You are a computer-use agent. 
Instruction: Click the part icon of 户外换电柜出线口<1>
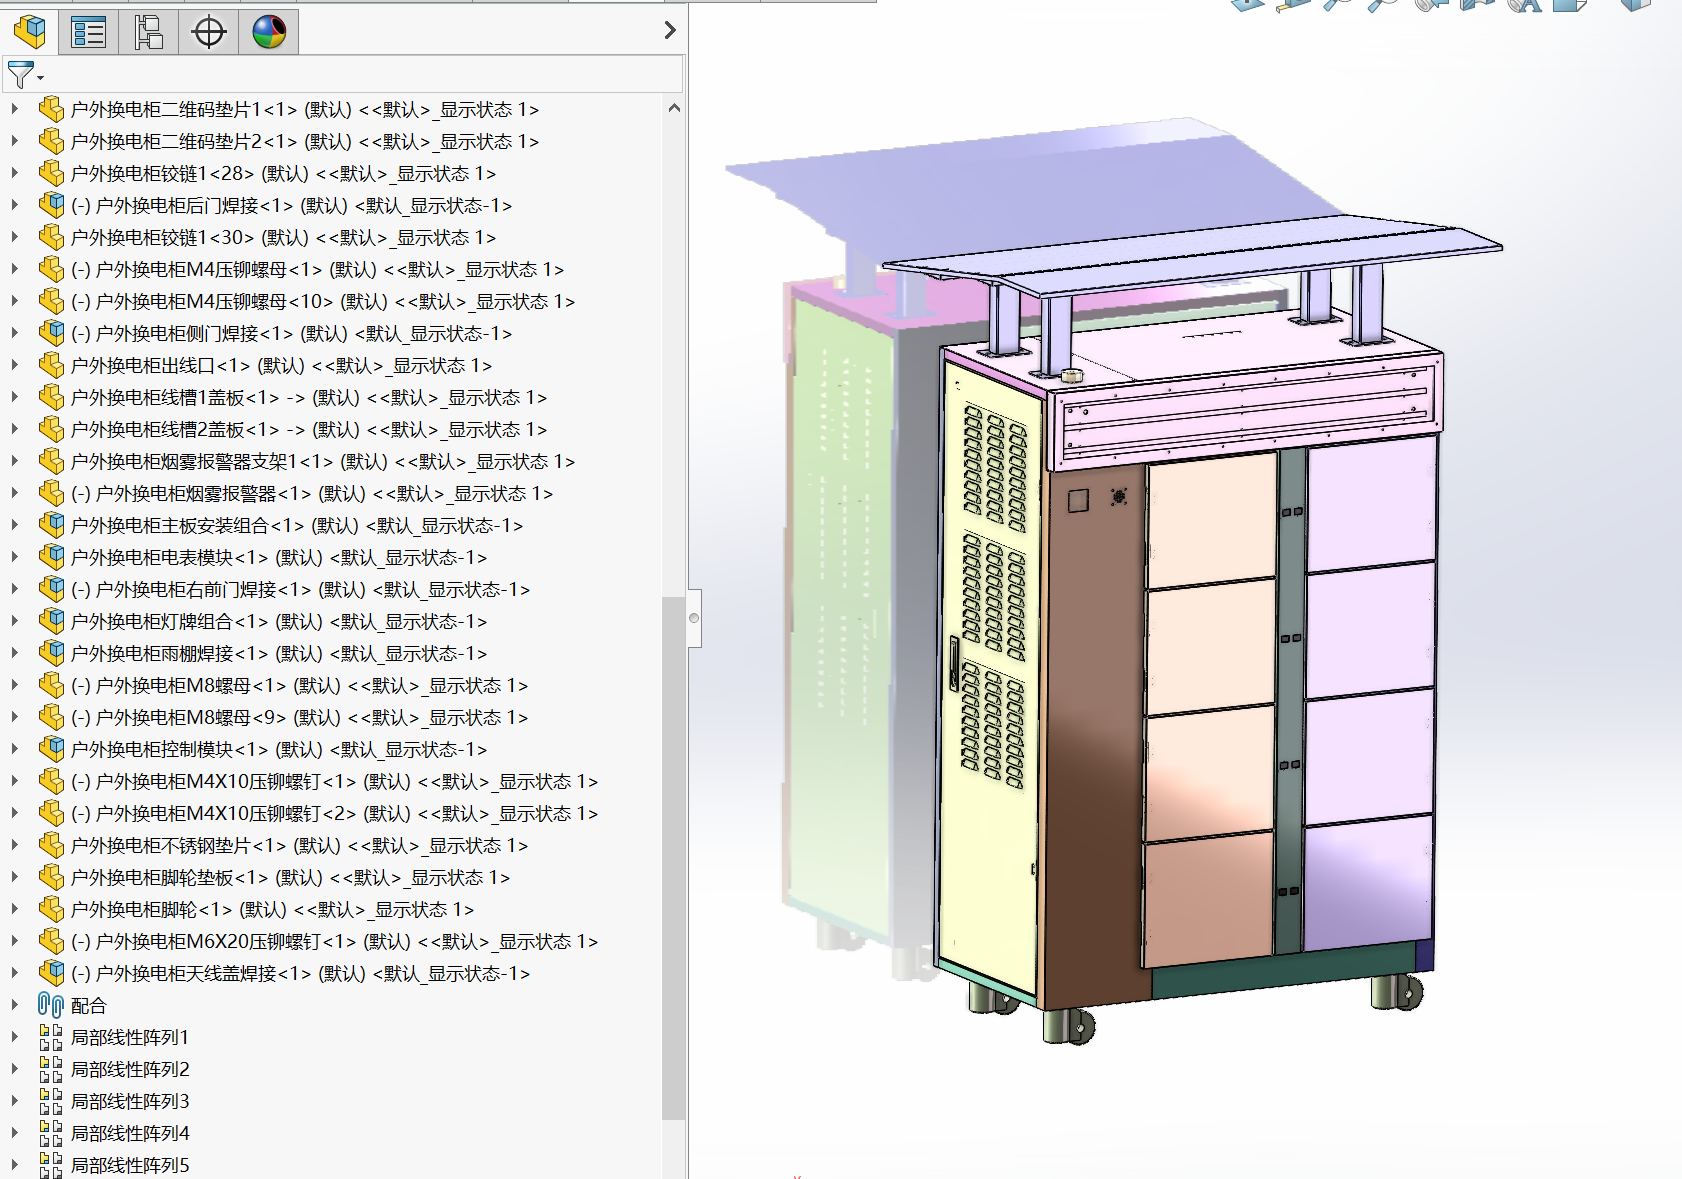pyautogui.click(x=51, y=365)
